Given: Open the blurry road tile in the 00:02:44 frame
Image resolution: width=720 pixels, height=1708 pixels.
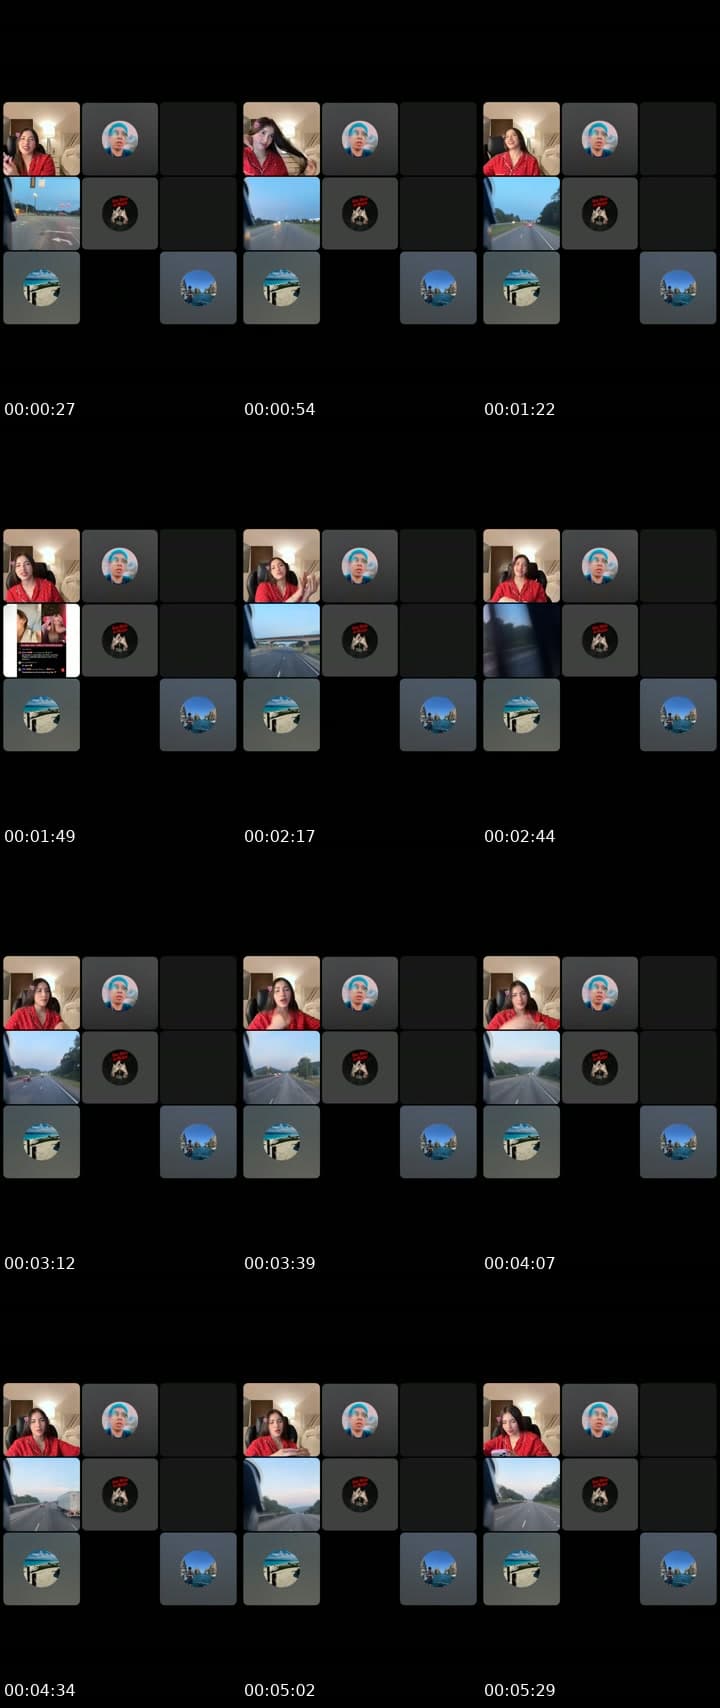Looking at the screenshot, I should coord(521,640).
